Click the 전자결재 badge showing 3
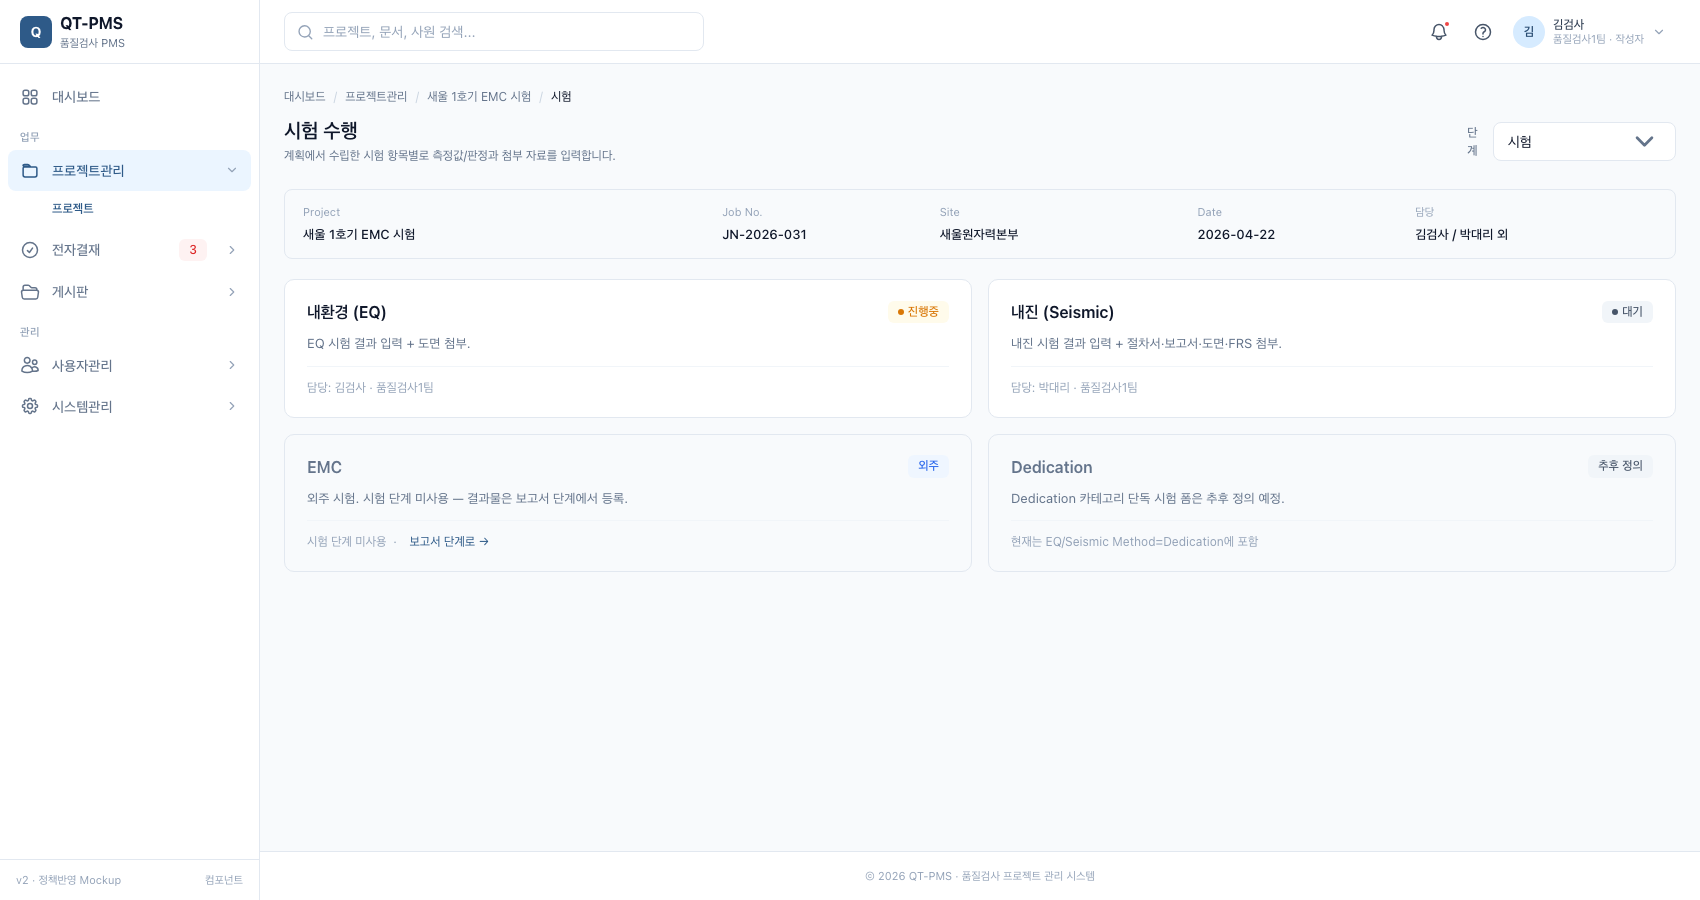The height and width of the screenshot is (900, 1700). tap(193, 250)
